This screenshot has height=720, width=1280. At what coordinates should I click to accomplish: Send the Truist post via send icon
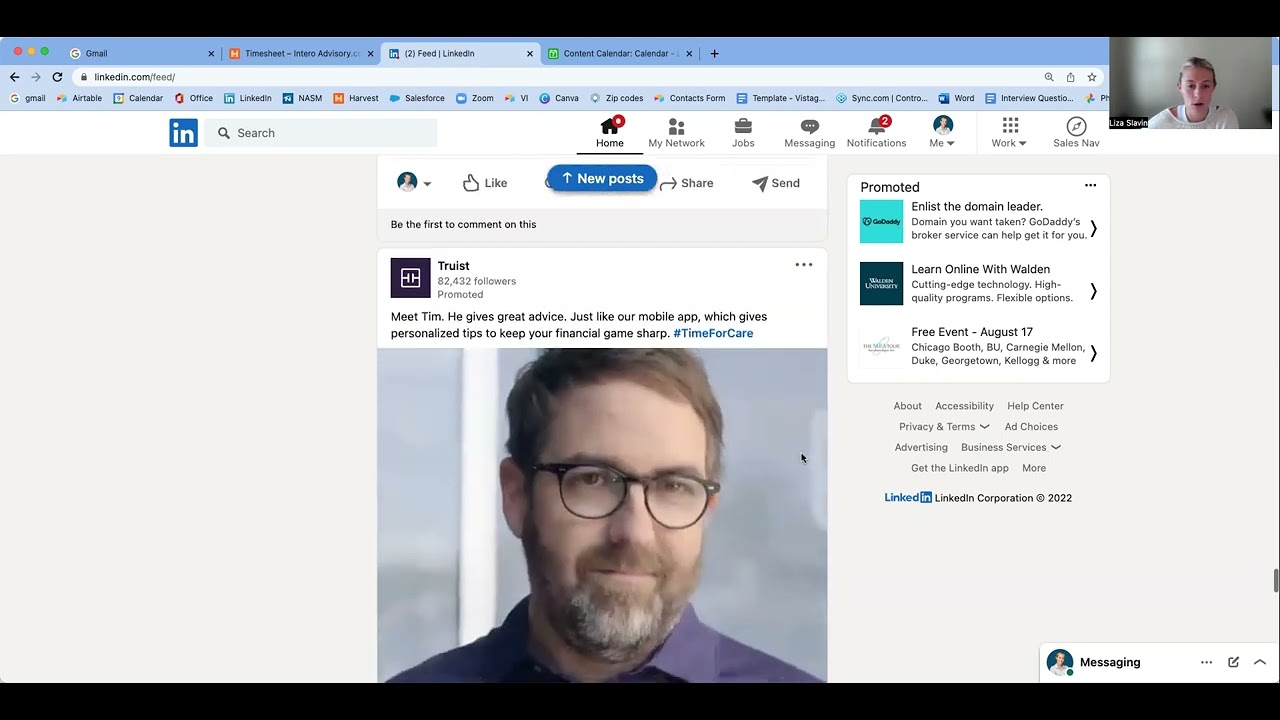pyautogui.click(x=760, y=183)
